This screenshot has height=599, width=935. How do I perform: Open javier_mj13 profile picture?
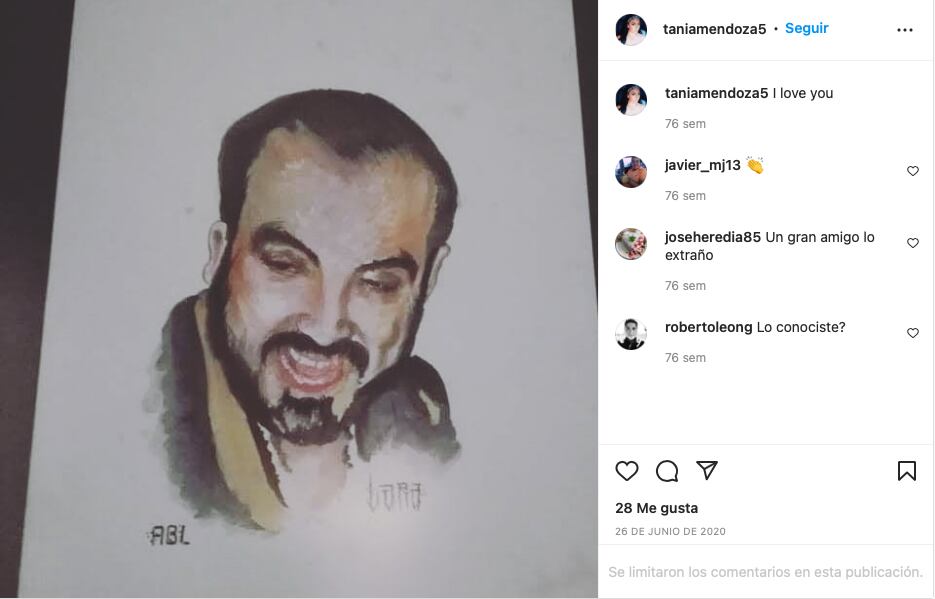coord(631,172)
